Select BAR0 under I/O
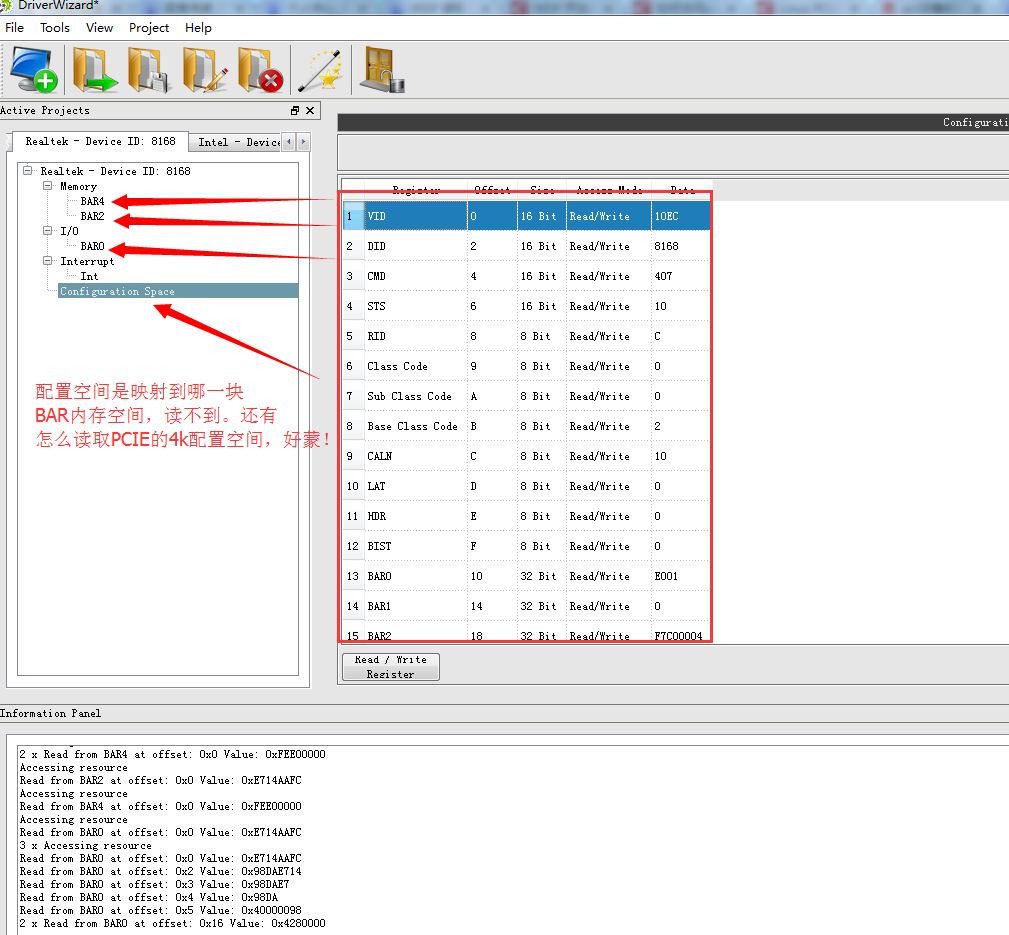1009x935 pixels. point(92,246)
